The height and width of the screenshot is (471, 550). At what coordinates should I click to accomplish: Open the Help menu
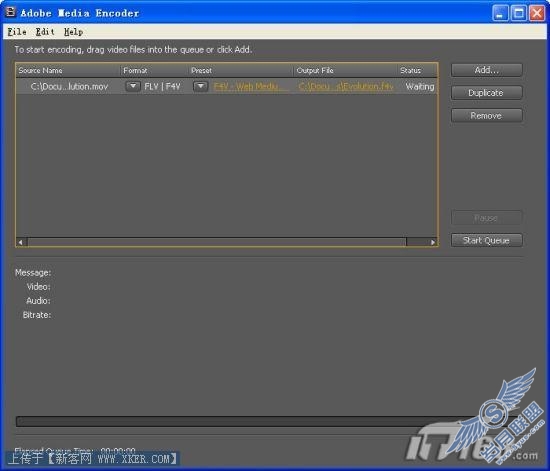point(73,32)
